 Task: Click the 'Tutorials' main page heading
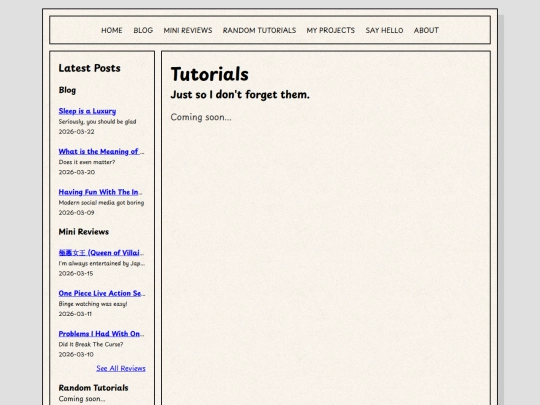click(x=209, y=74)
